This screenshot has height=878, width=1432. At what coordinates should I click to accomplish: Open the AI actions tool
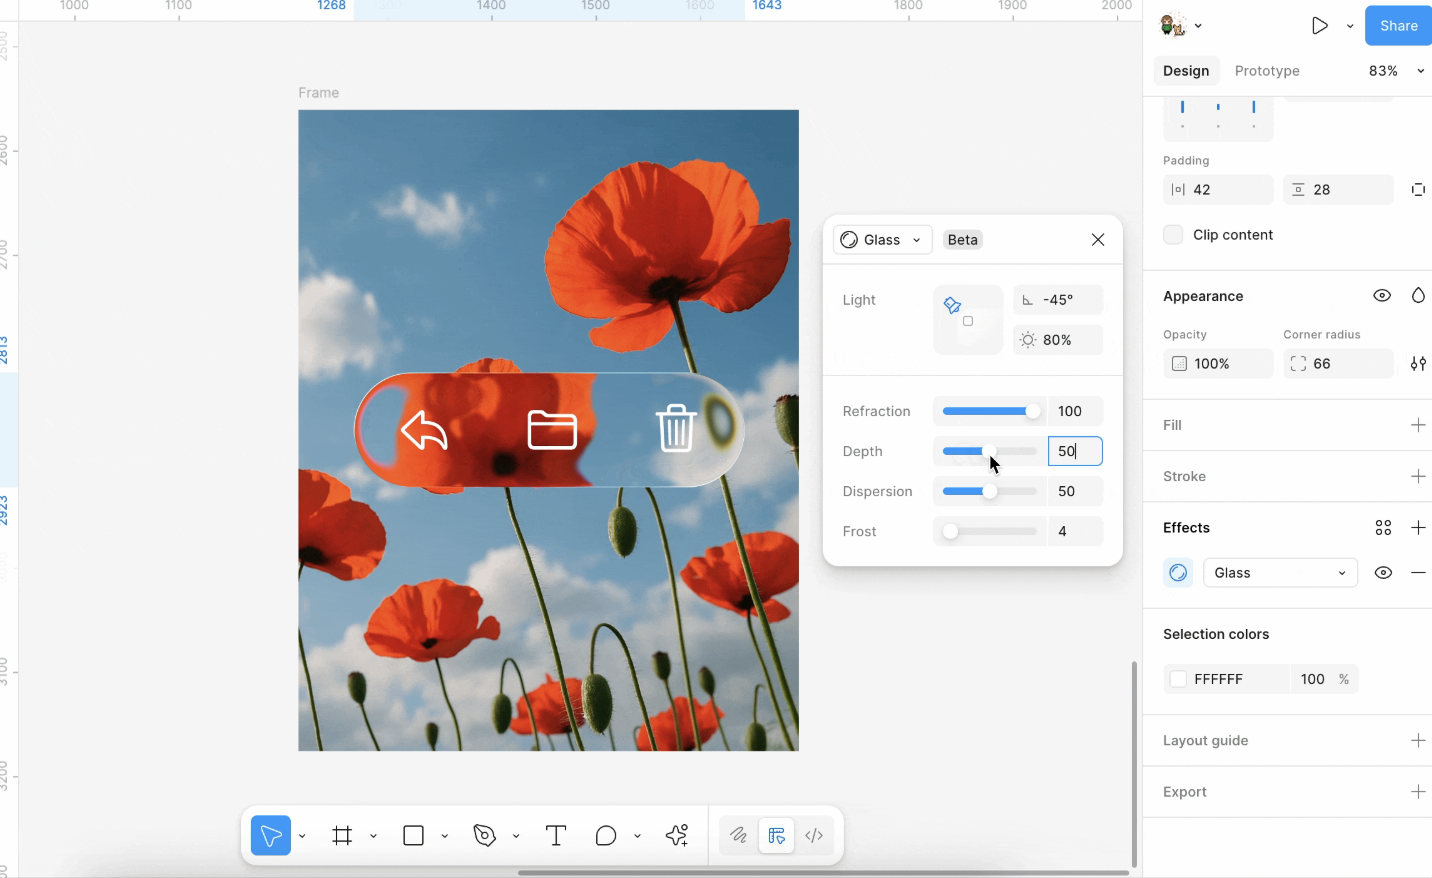pyautogui.click(x=677, y=836)
